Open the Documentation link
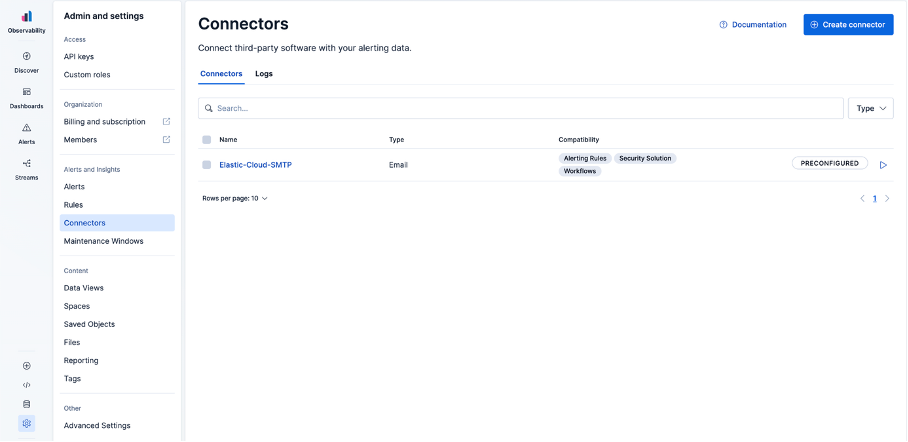 click(753, 24)
